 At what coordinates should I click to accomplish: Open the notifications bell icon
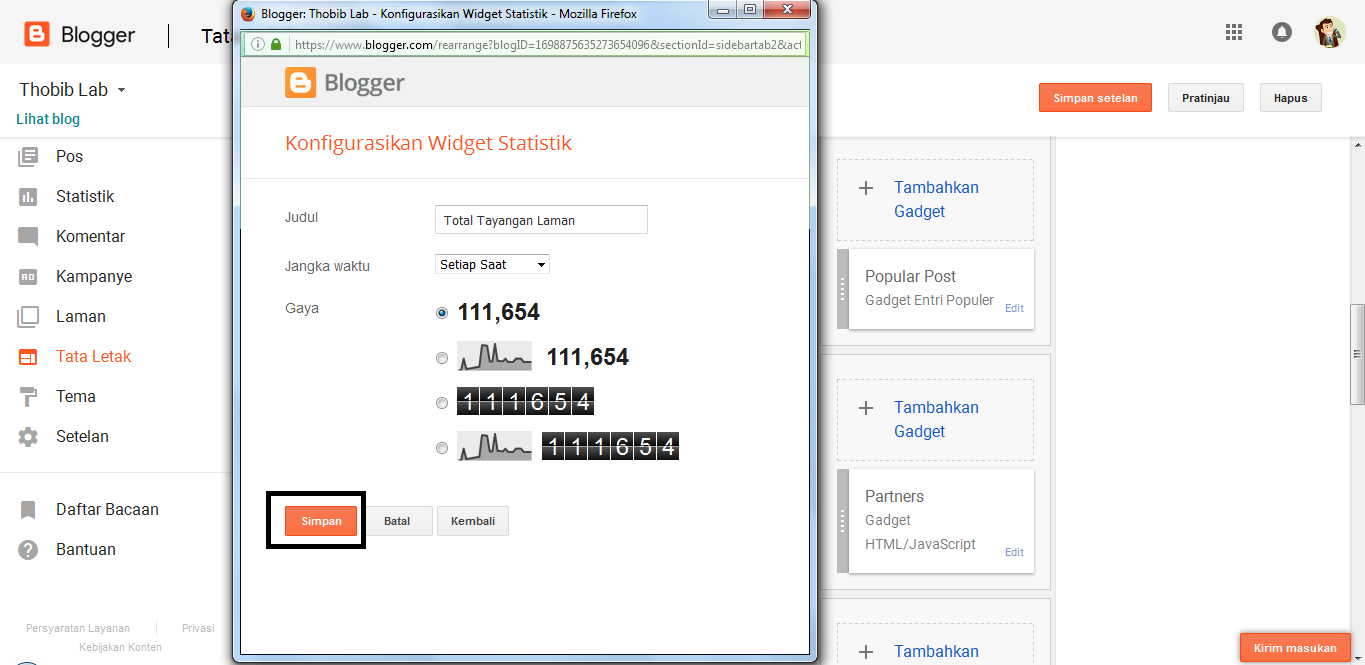pyautogui.click(x=1281, y=32)
